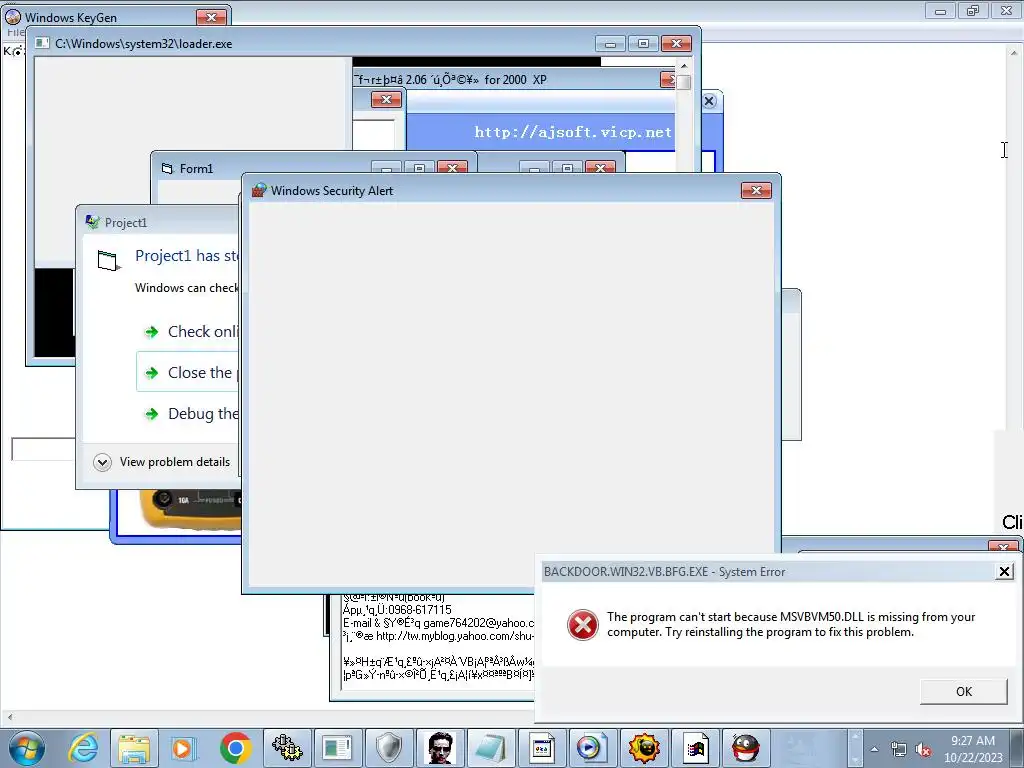The image size is (1024, 768).
Task: Close the loader.exe window
Action: (x=677, y=44)
